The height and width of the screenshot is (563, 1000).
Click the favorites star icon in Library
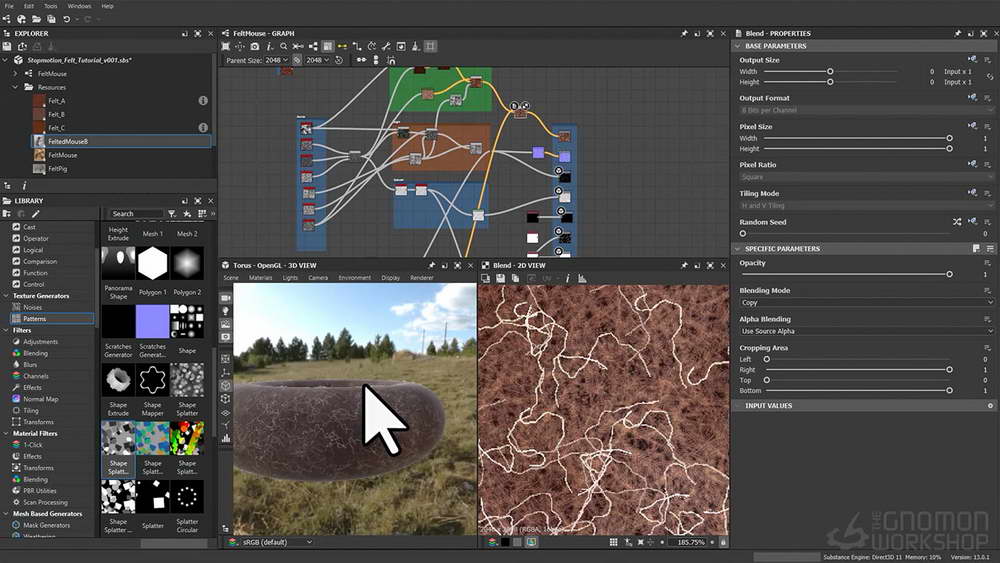tap(187, 214)
